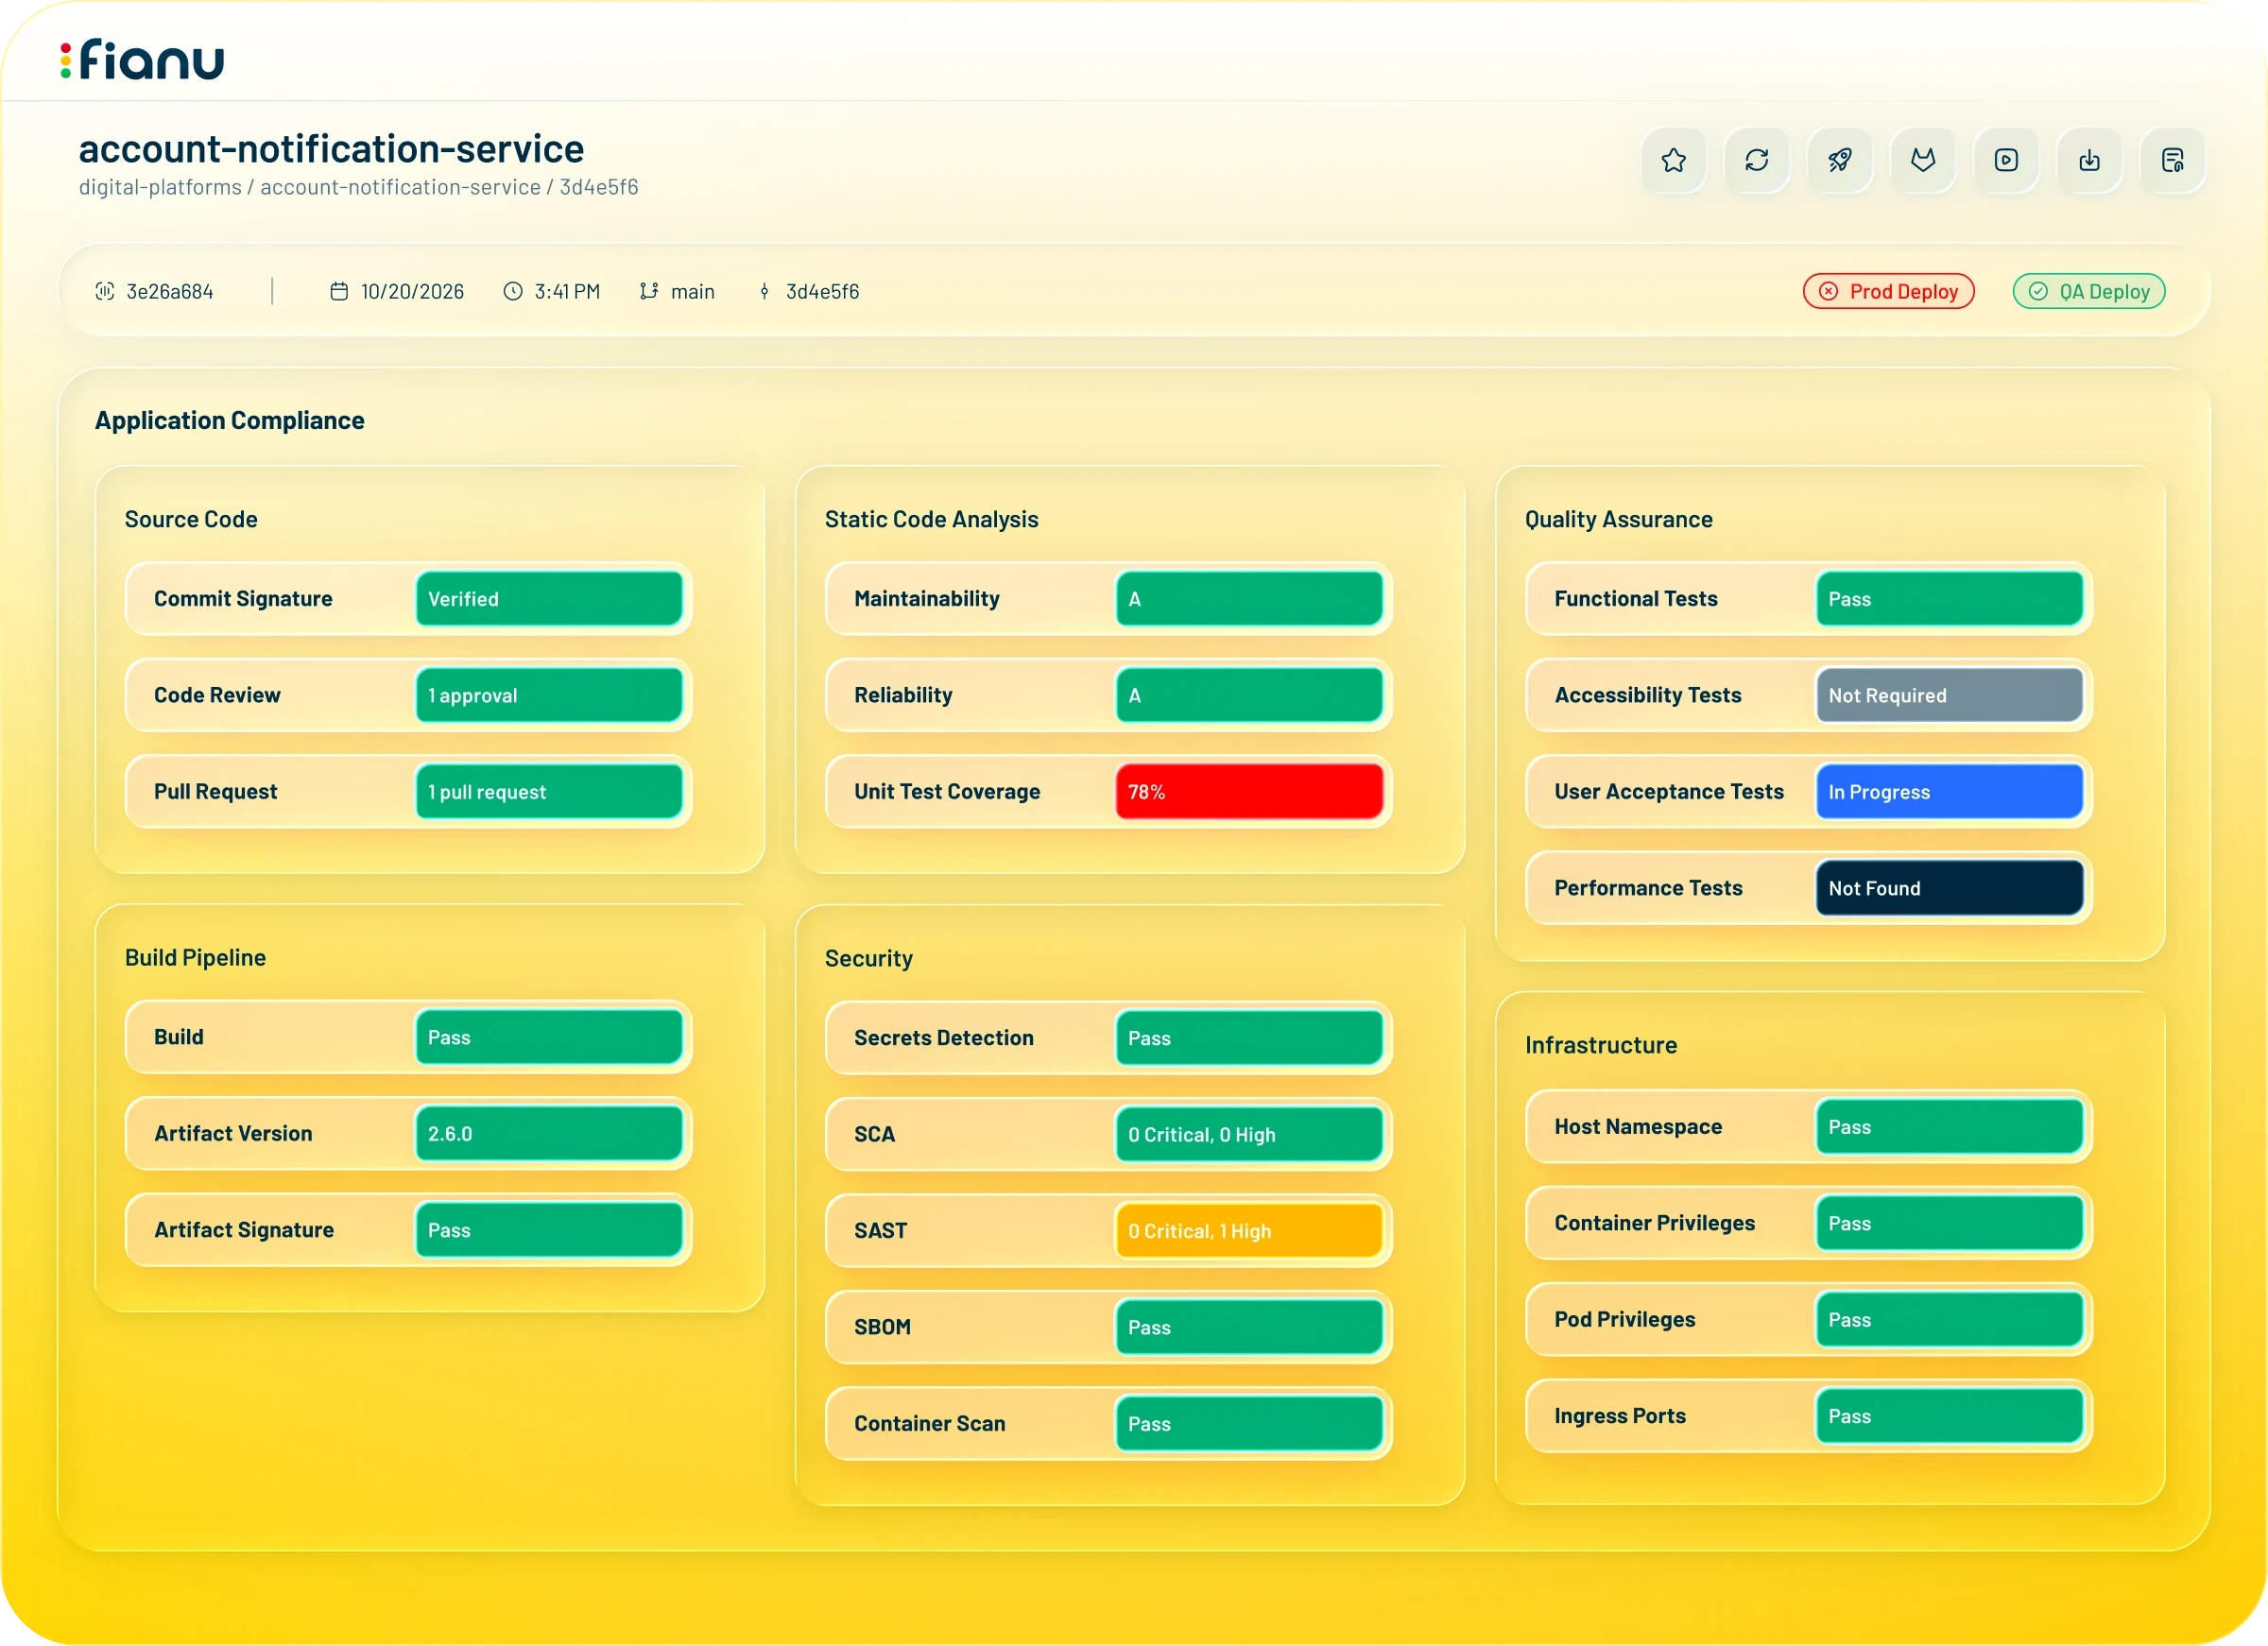Click the account-notification-service page title

[331, 149]
